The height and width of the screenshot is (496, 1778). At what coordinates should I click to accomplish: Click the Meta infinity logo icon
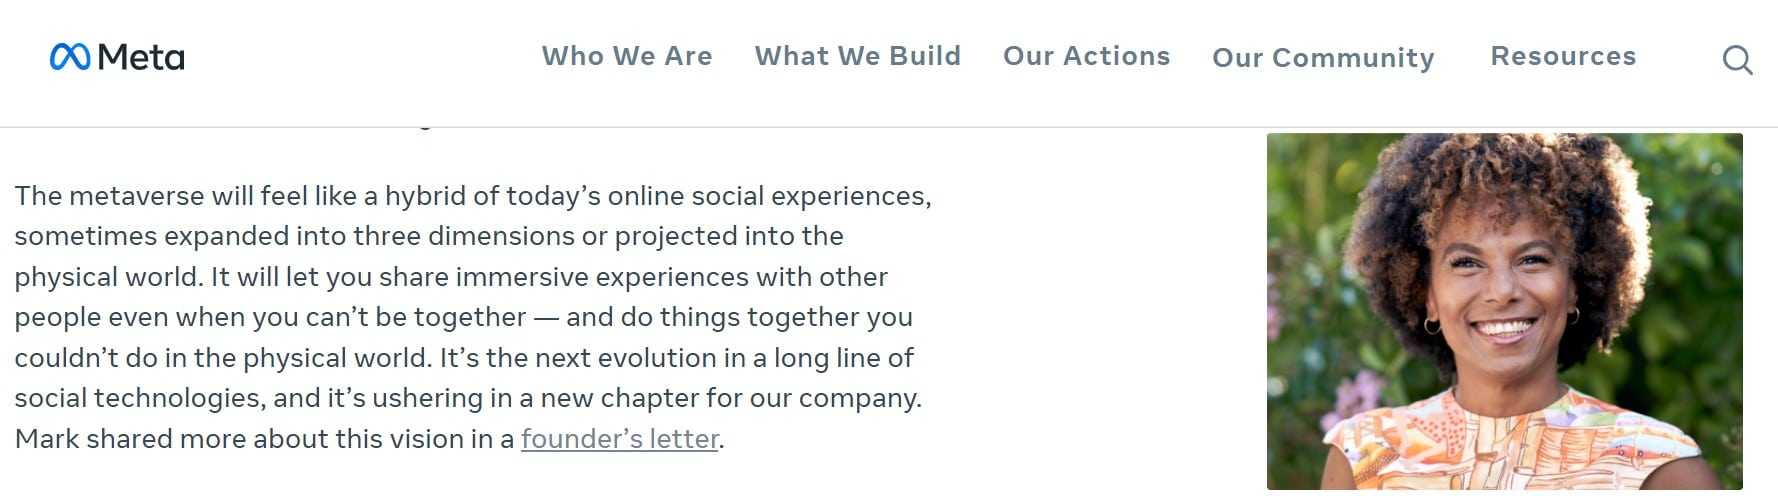pos(70,57)
